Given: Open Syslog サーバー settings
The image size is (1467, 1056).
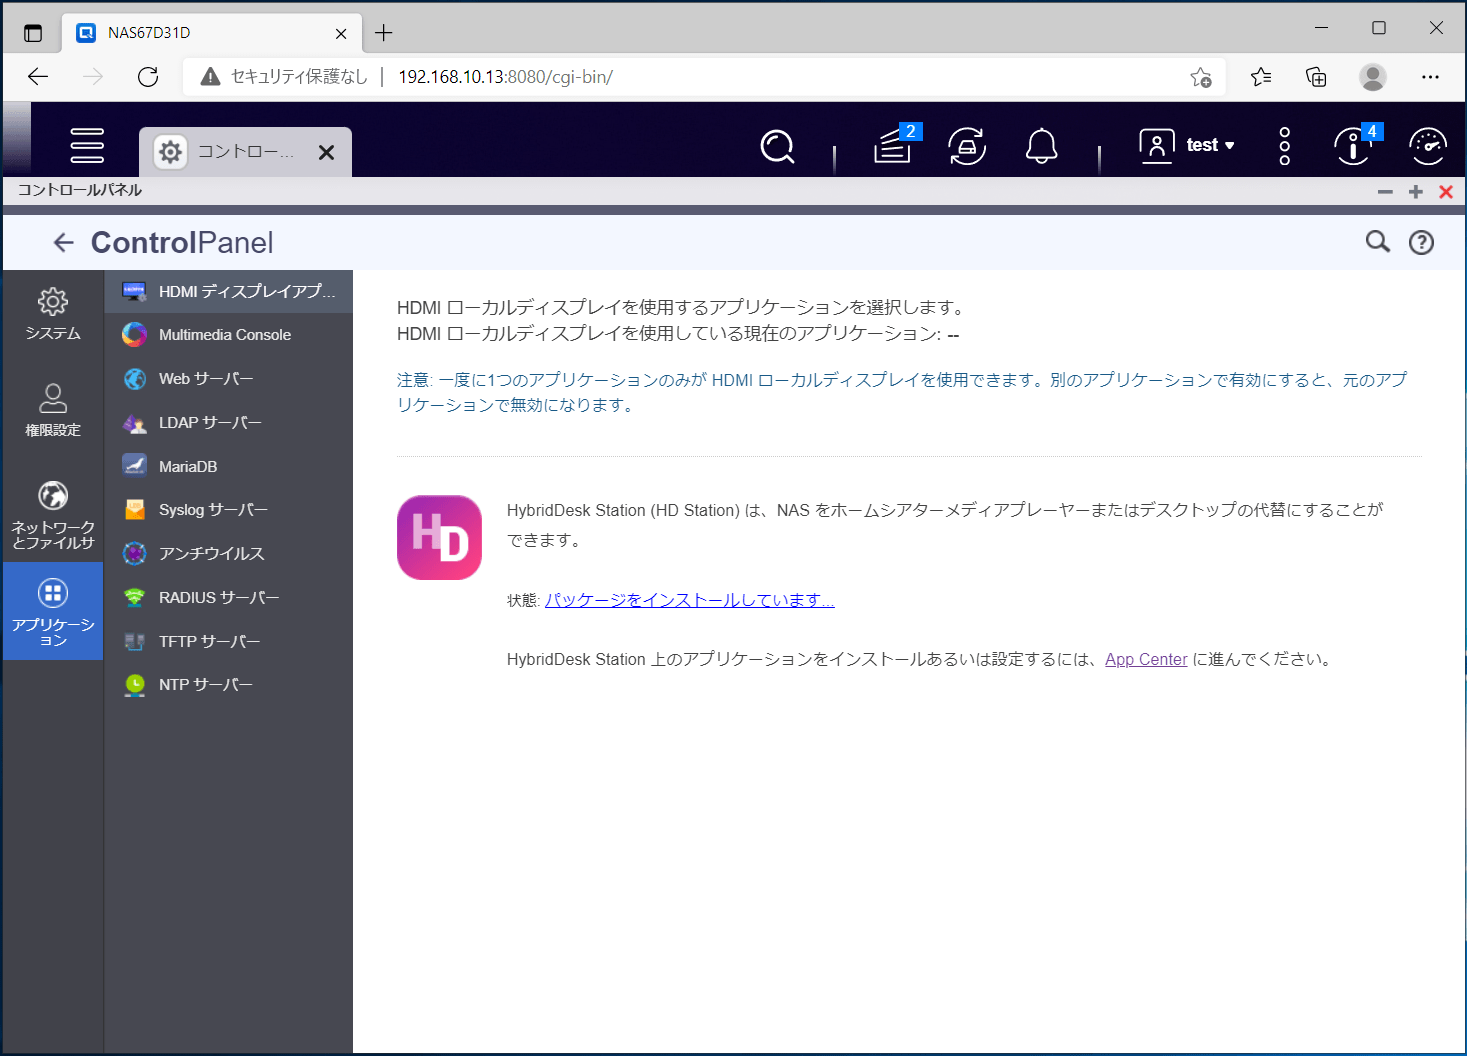Looking at the screenshot, I should click(229, 510).
